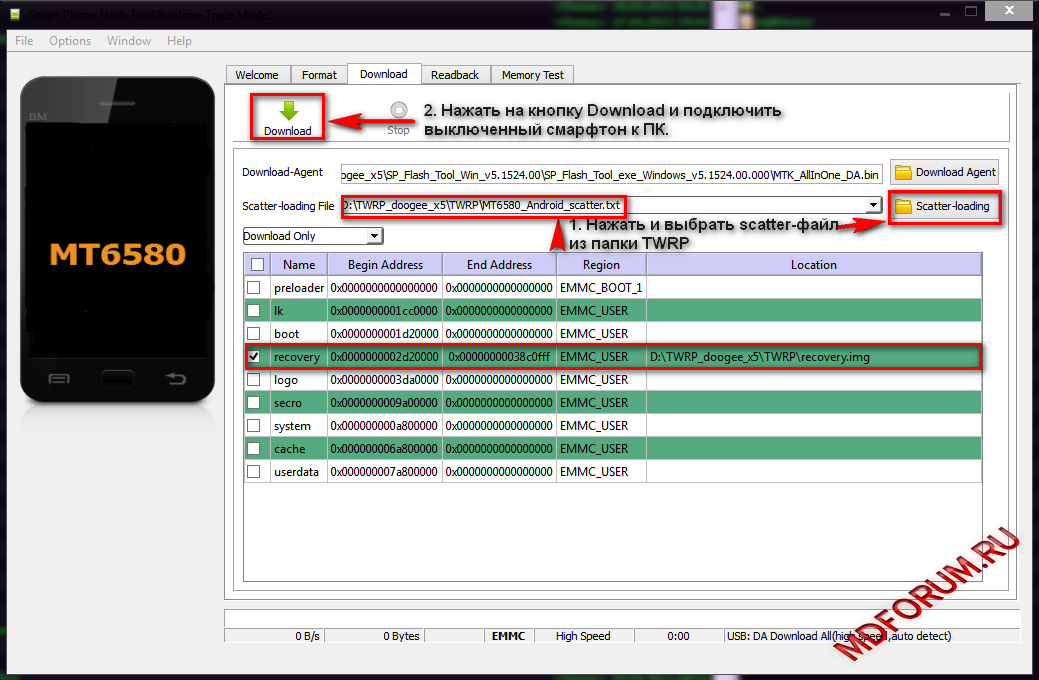Open the Scatter-loading File path dropdown arrow
Image resolution: width=1039 pixels, height=680 pixels.
pos(873,205)
